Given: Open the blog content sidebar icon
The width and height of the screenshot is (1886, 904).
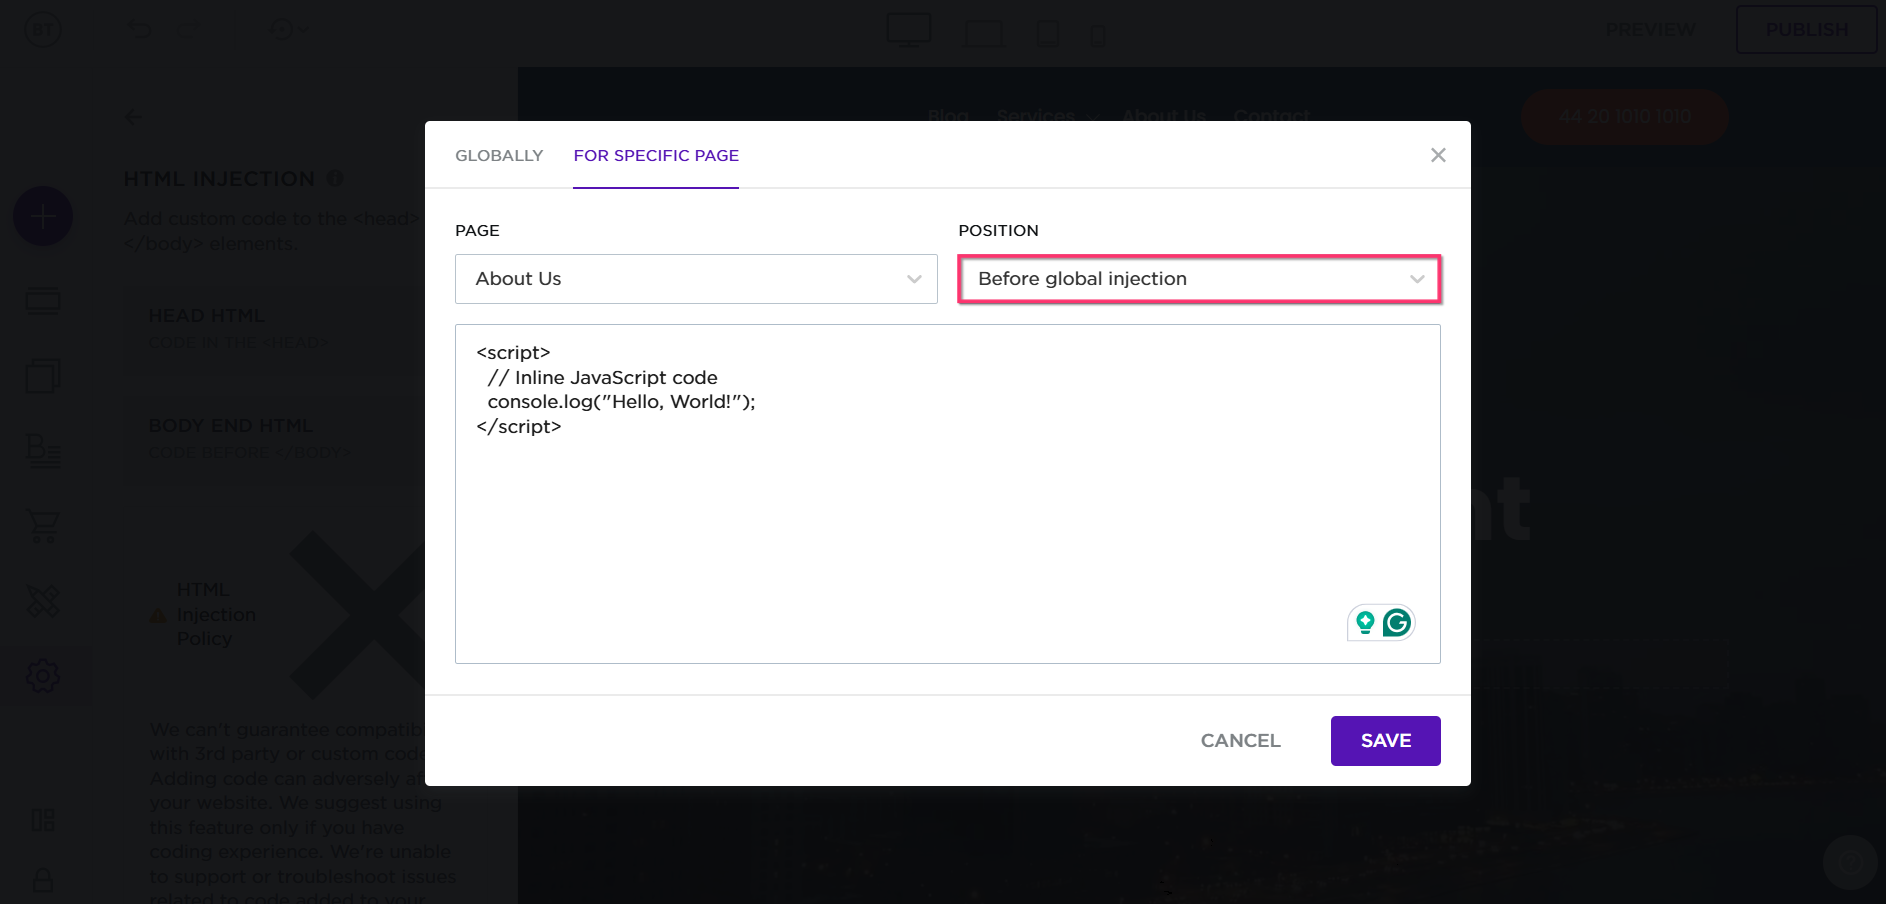Looking at the screenshot, I should pos(43,451).
